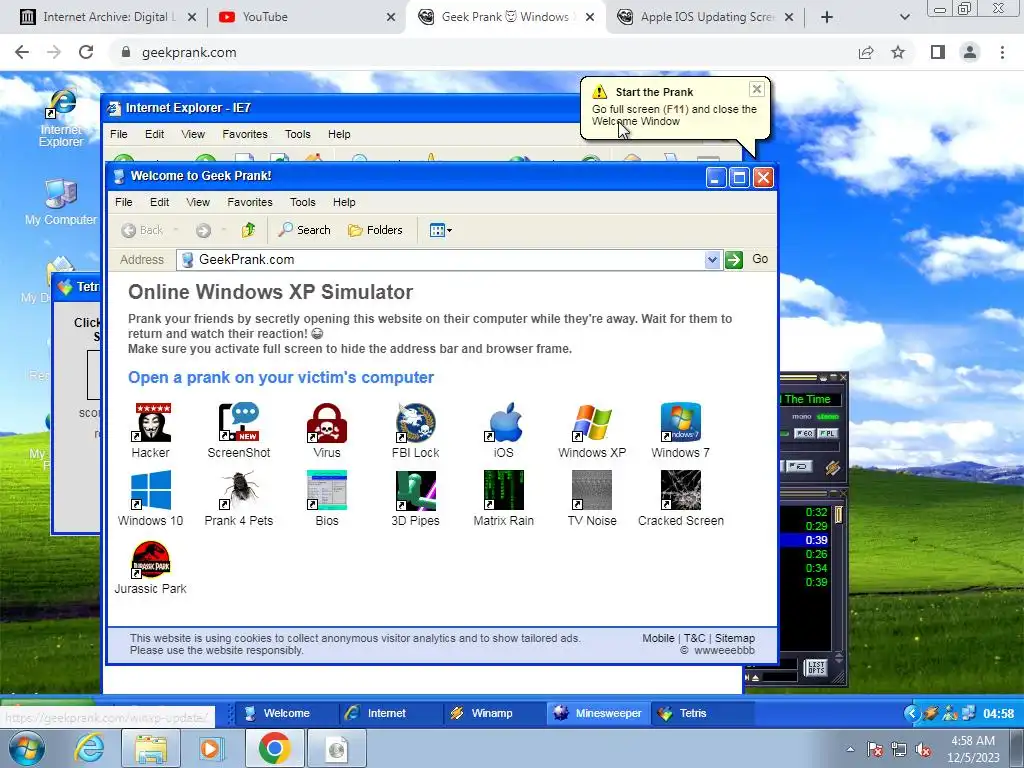Click the T&C footer link
1024x768 pixels.
695,638
